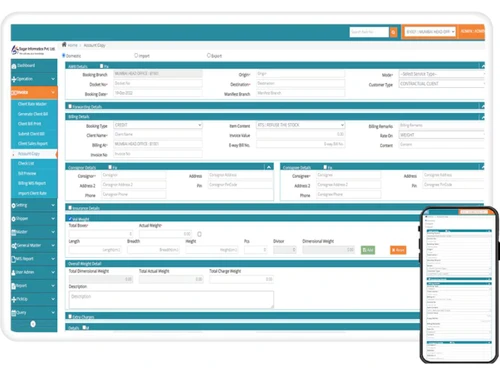Viewport: 500px width, 375px height.
Task: Click the Query calendar icon in sidebar
Action: (14, 313)
